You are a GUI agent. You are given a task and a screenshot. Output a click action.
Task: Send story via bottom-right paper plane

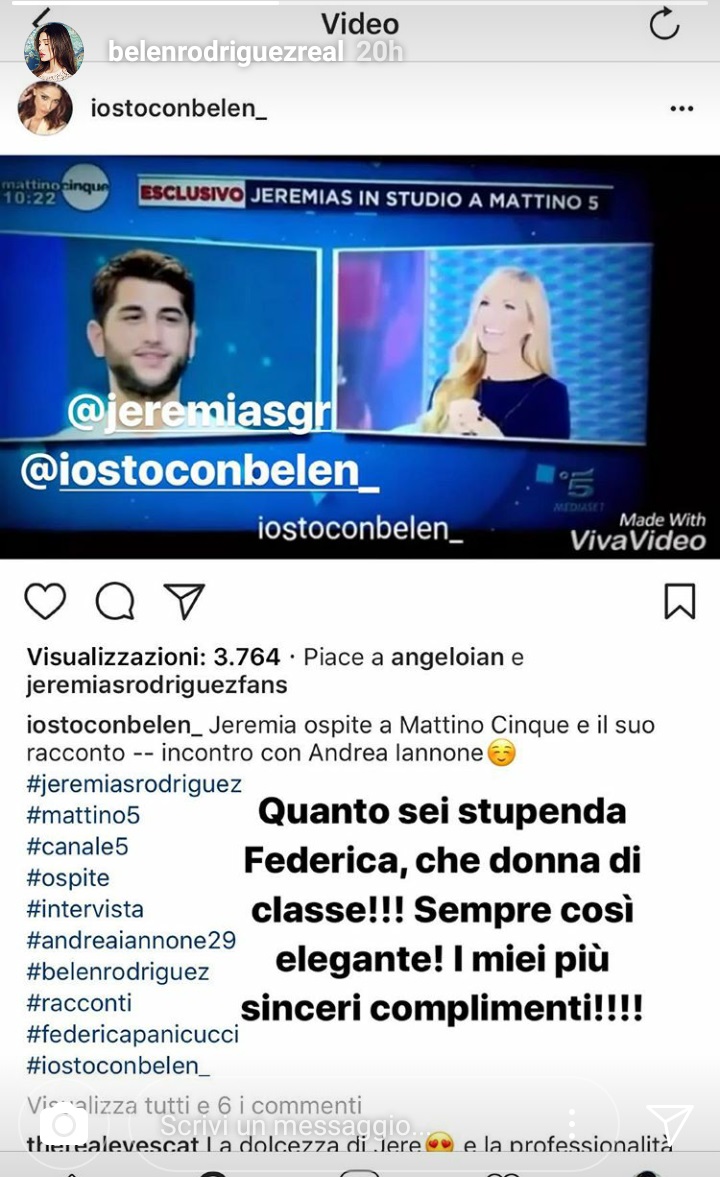[669, 1124]
